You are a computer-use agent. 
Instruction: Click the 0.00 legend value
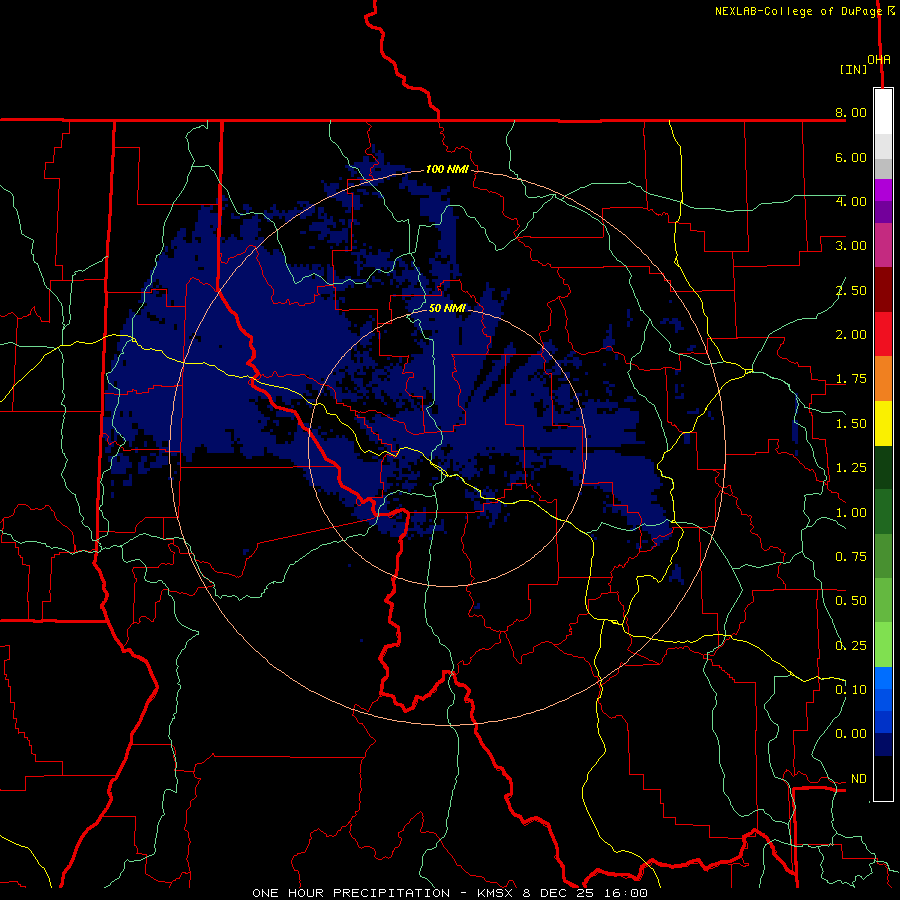[x=851, y=734]
